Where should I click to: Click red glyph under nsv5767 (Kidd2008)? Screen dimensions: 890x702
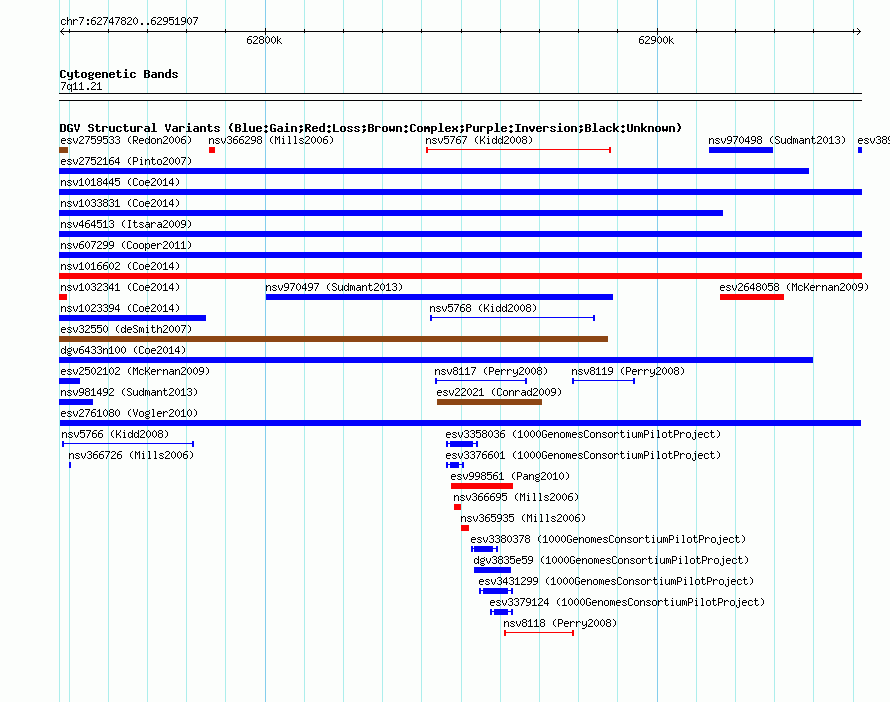(x=518, y=150)
